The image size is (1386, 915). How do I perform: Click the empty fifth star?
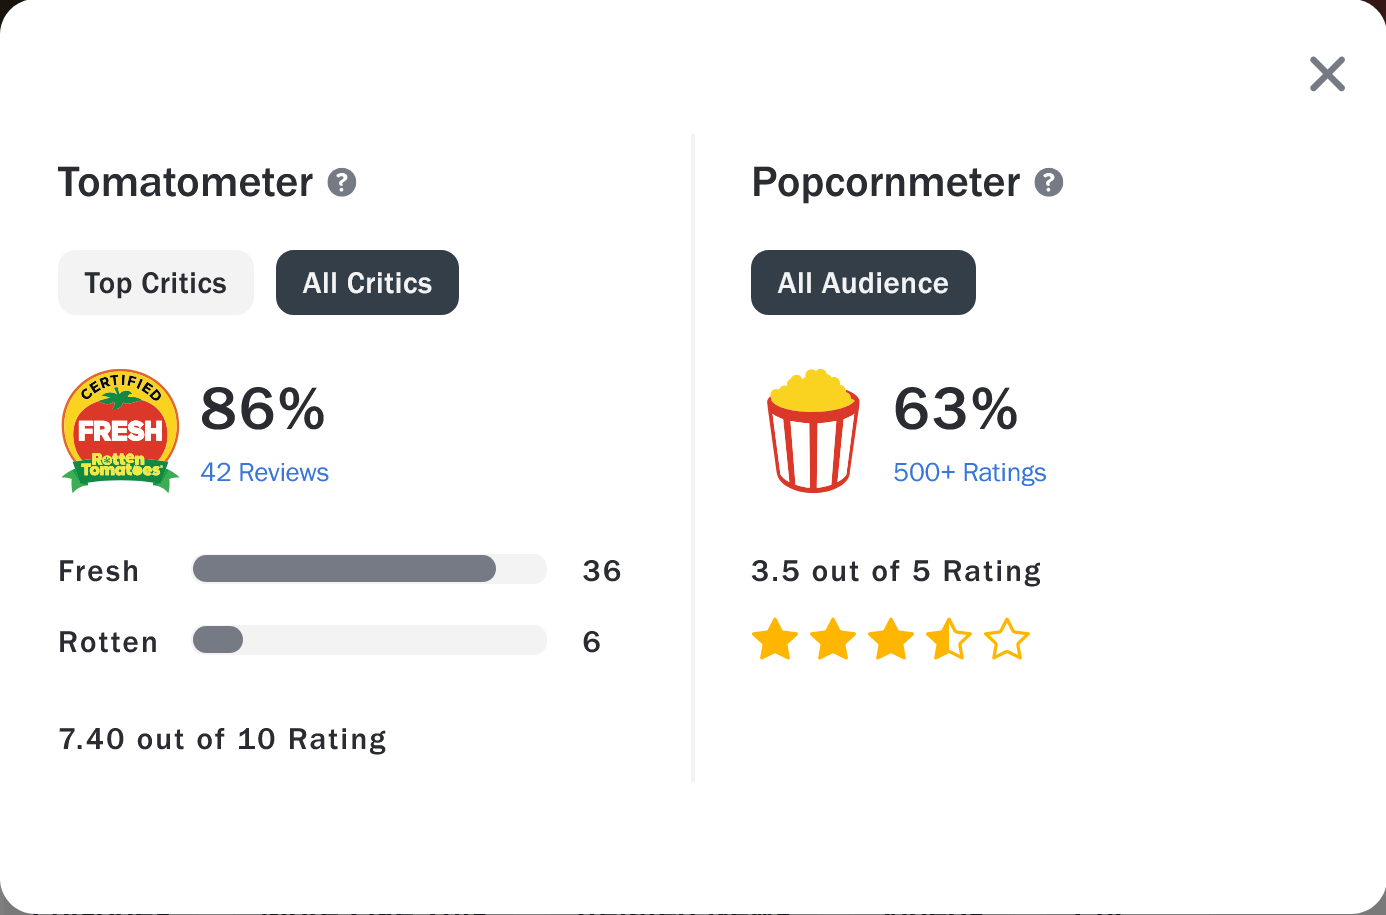[1007, 640]
